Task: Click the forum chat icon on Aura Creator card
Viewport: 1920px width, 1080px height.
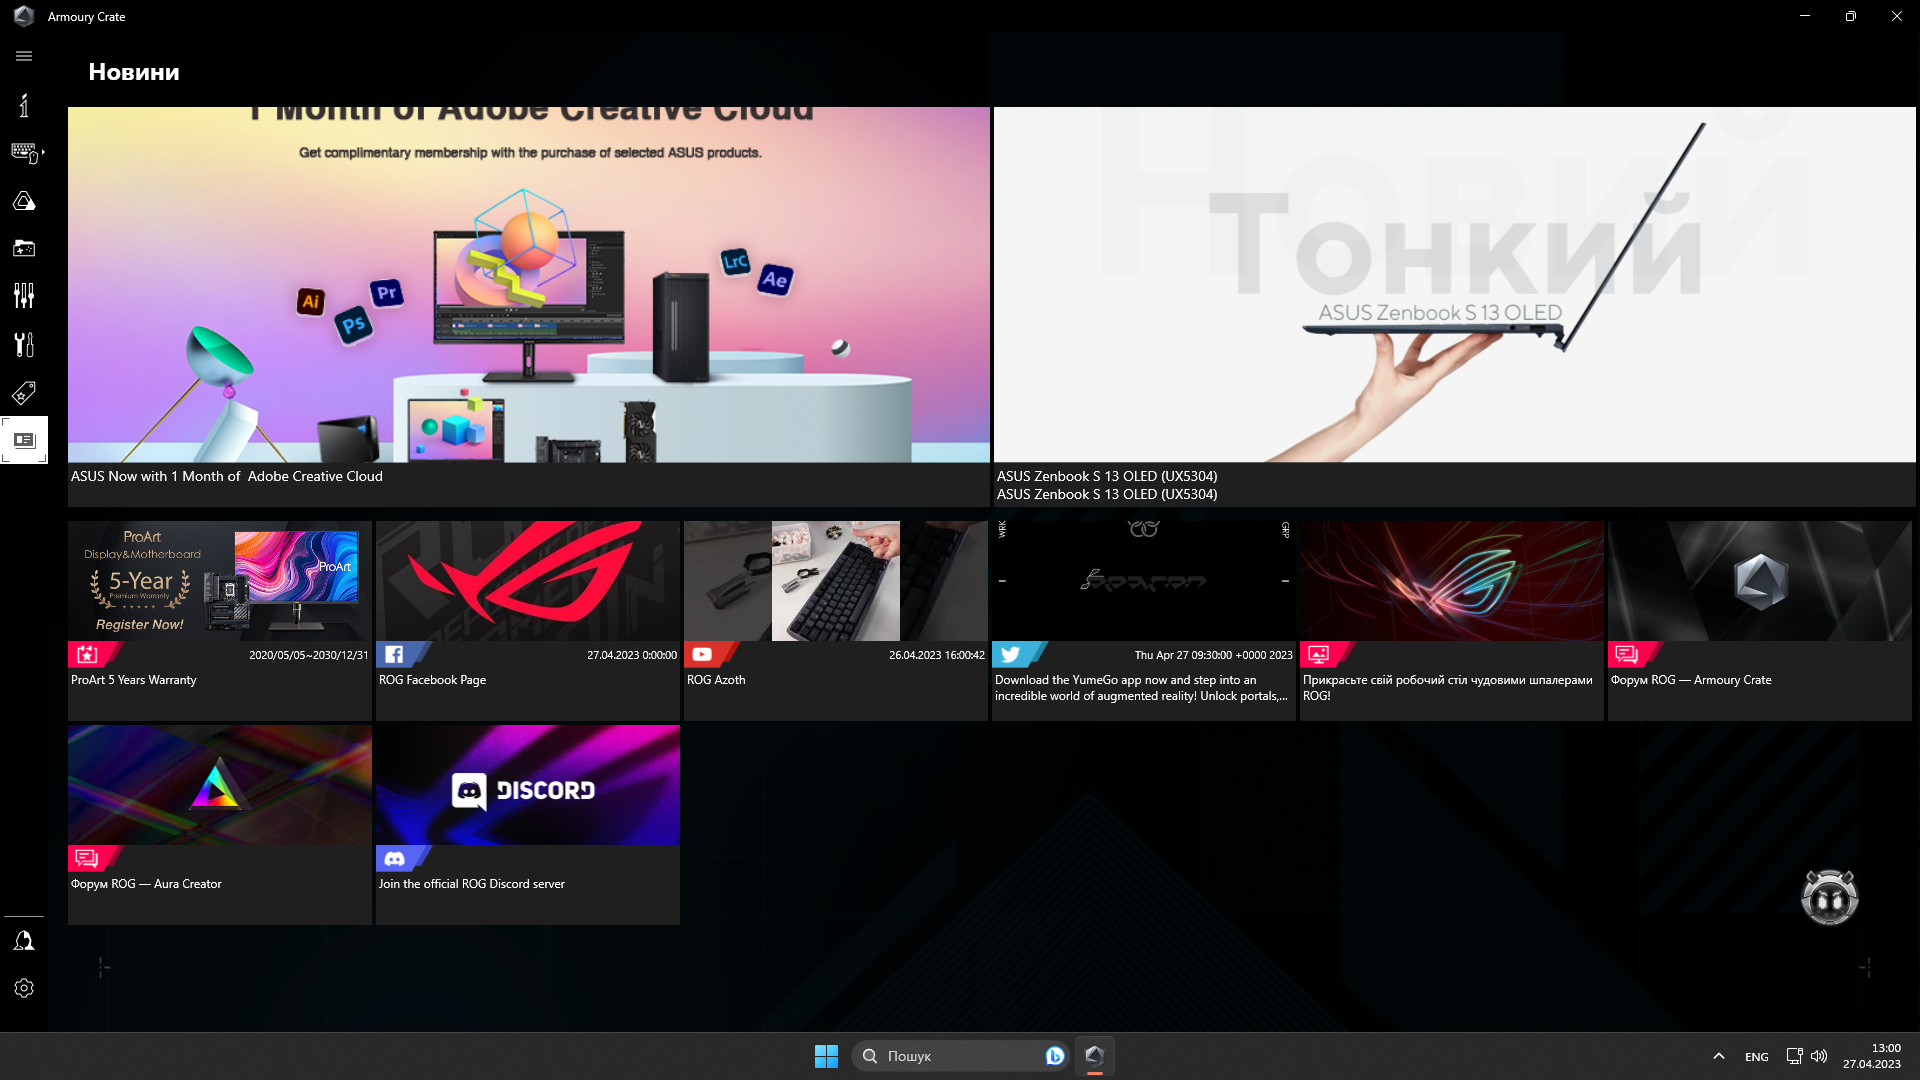Action: pos(86,859)
